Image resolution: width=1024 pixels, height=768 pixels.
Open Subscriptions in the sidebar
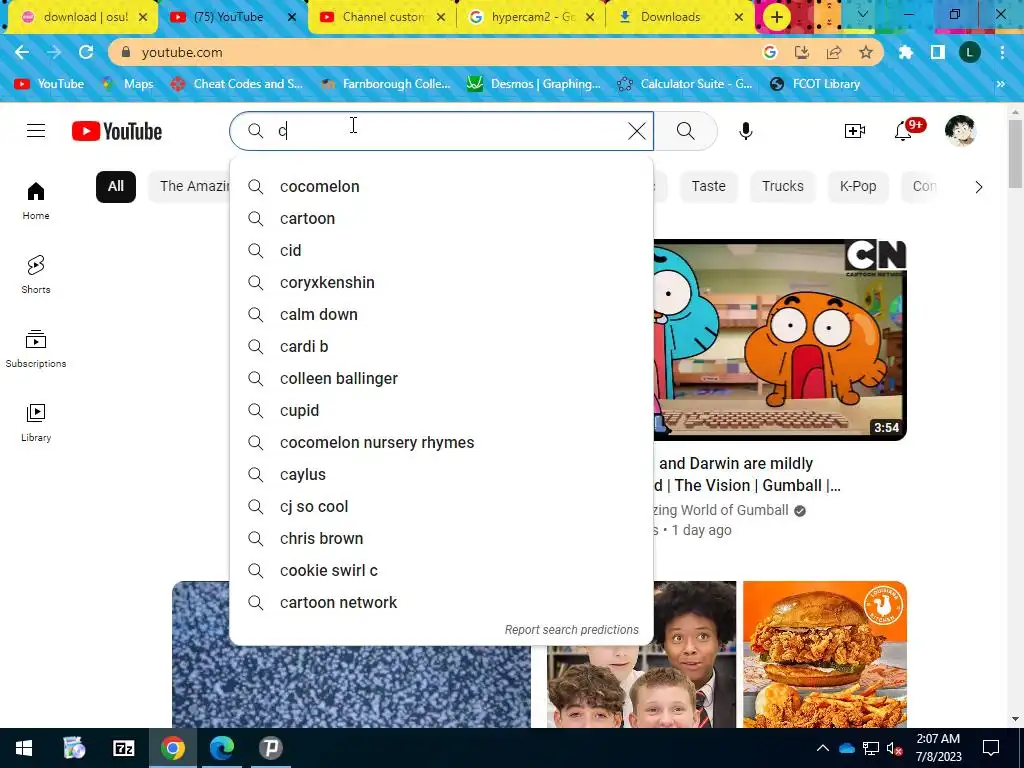tap(36, 349)
